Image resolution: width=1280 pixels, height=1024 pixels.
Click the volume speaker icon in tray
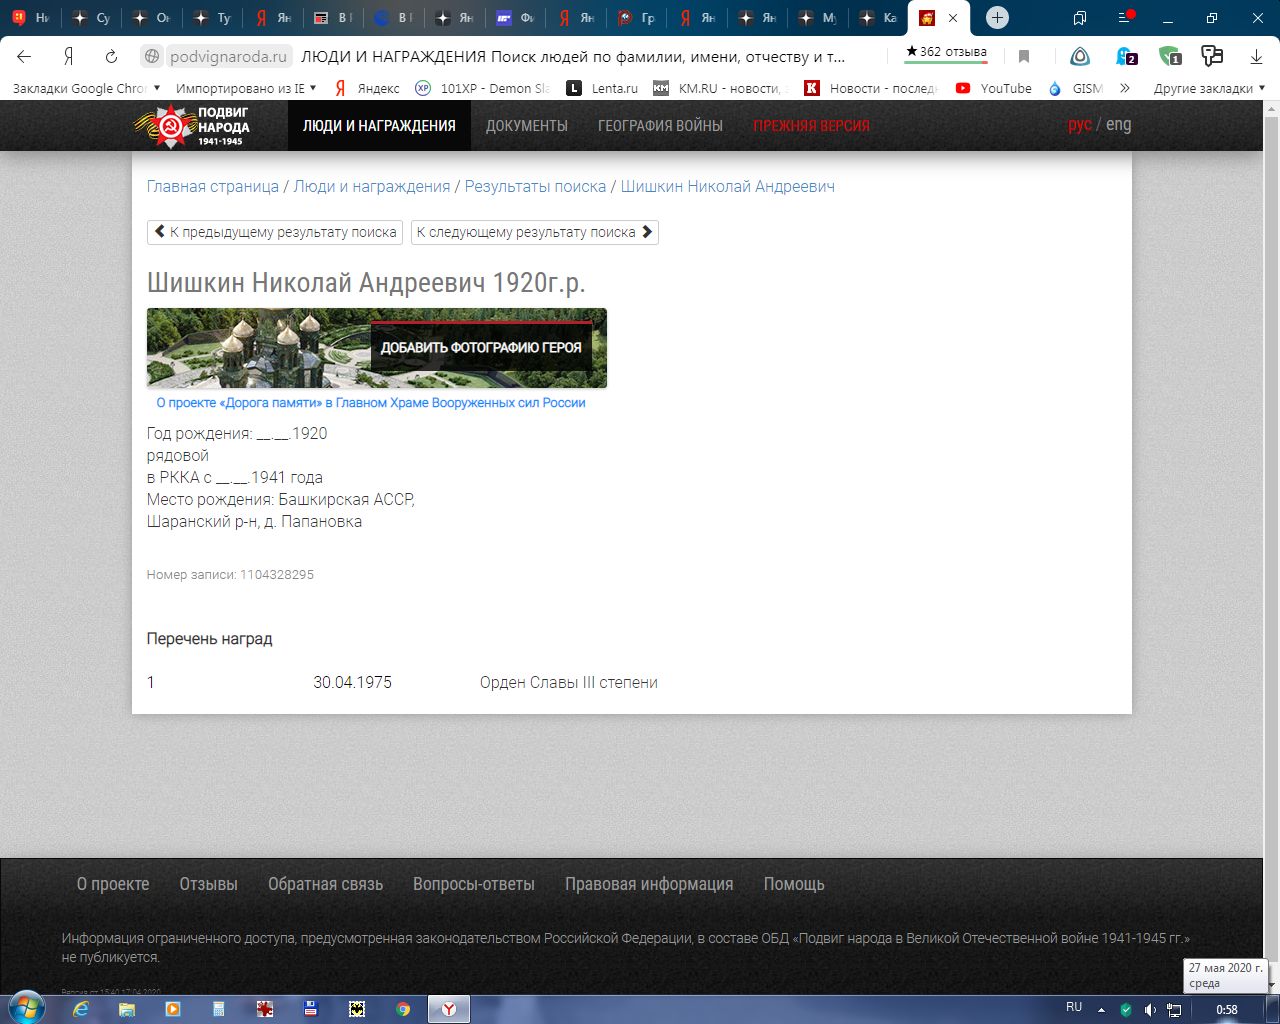(x=1150, y=1009)
